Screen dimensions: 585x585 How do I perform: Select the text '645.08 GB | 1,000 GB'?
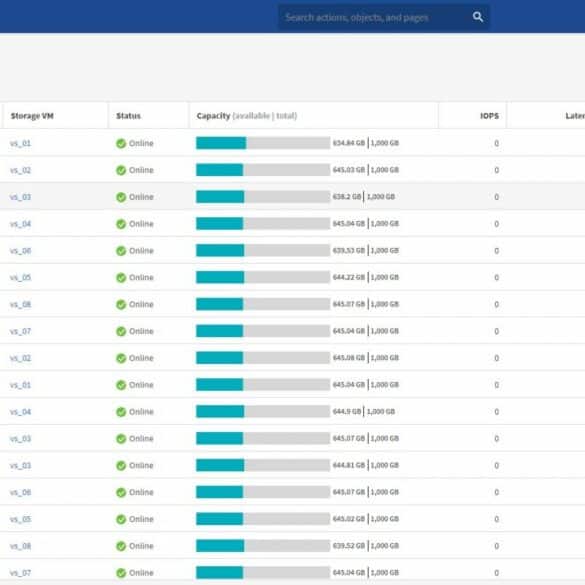(x=366, y=358)
